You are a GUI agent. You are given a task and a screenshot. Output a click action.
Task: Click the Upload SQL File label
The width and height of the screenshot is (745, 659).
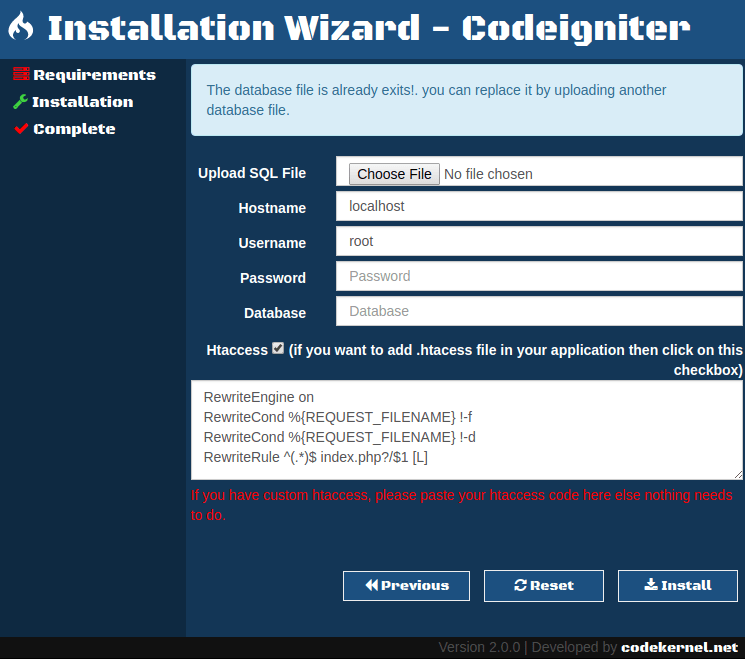click(252, 173)
